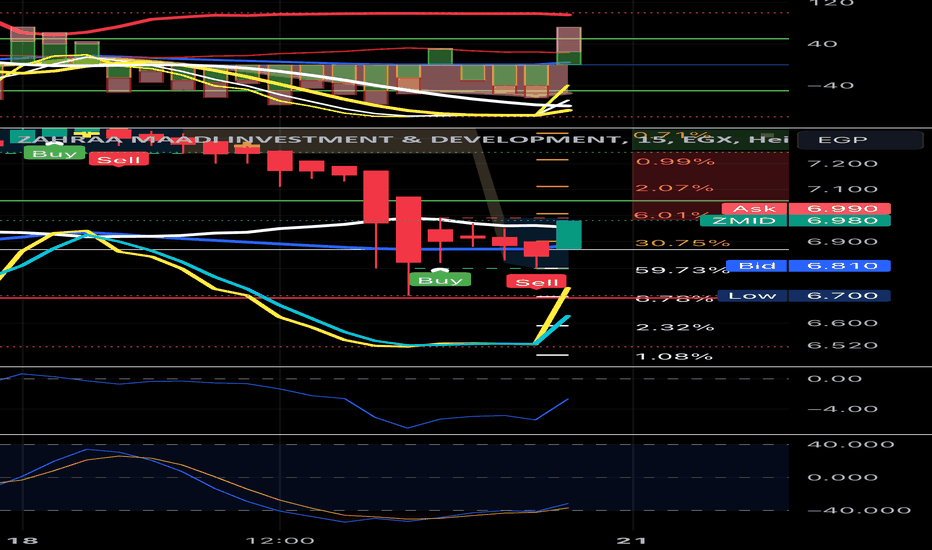Click the Low price label
932x550 pixels.
click(752, 296)
